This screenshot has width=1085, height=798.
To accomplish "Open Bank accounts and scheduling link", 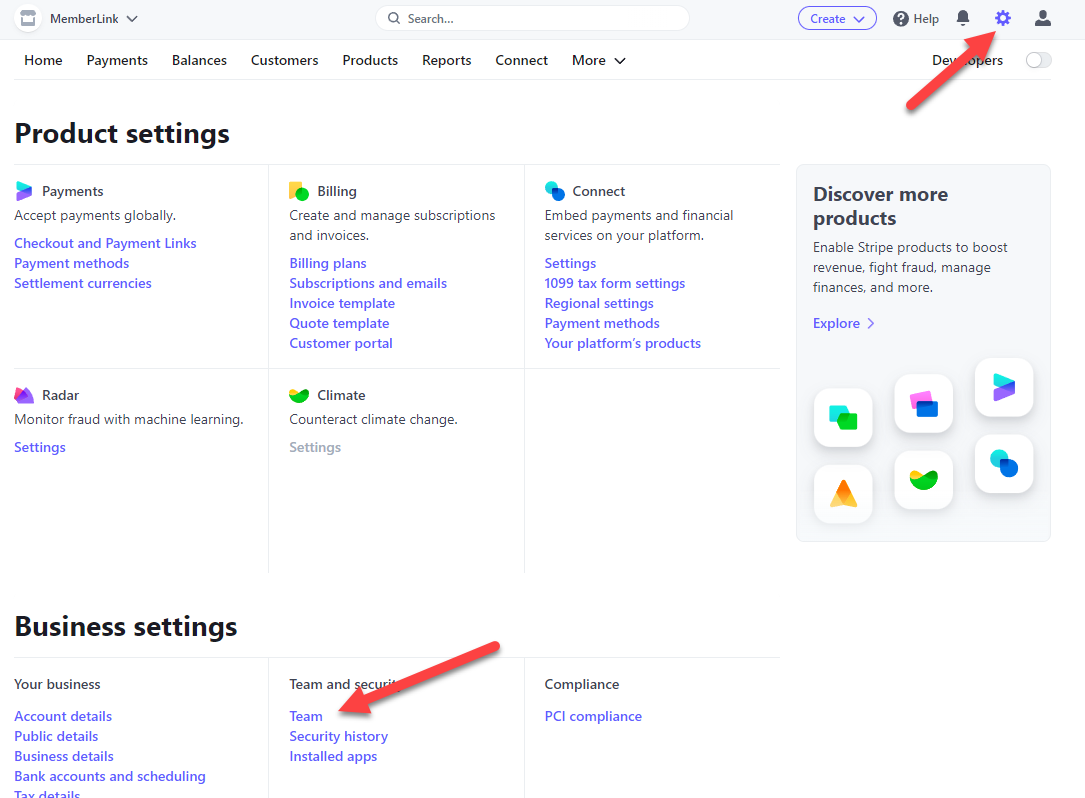I will [109, 777].
